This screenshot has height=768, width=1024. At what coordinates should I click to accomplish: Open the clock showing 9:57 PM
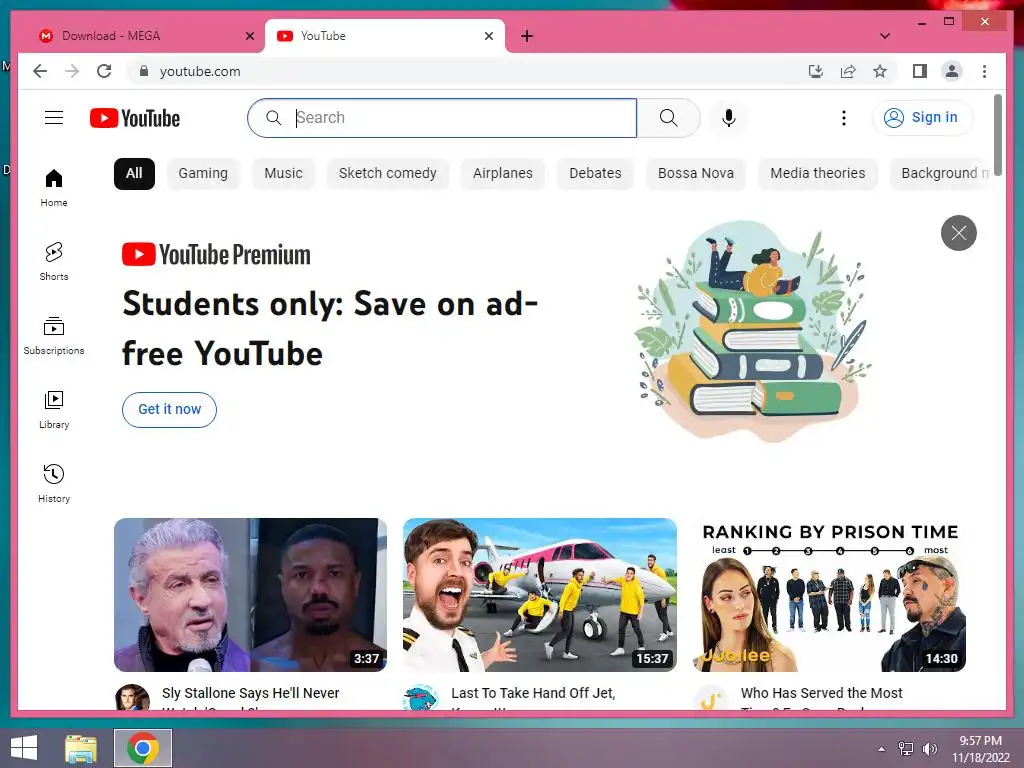pos(980,749)
